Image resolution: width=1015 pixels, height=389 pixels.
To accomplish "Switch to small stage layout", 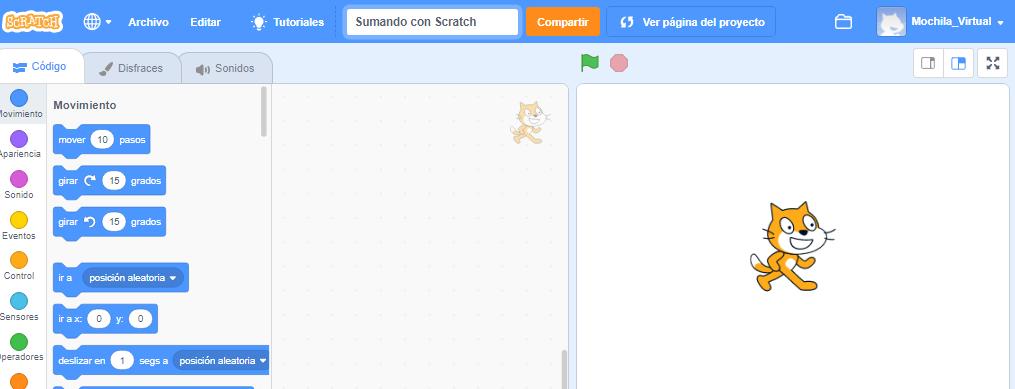I will tap(928, 63).
